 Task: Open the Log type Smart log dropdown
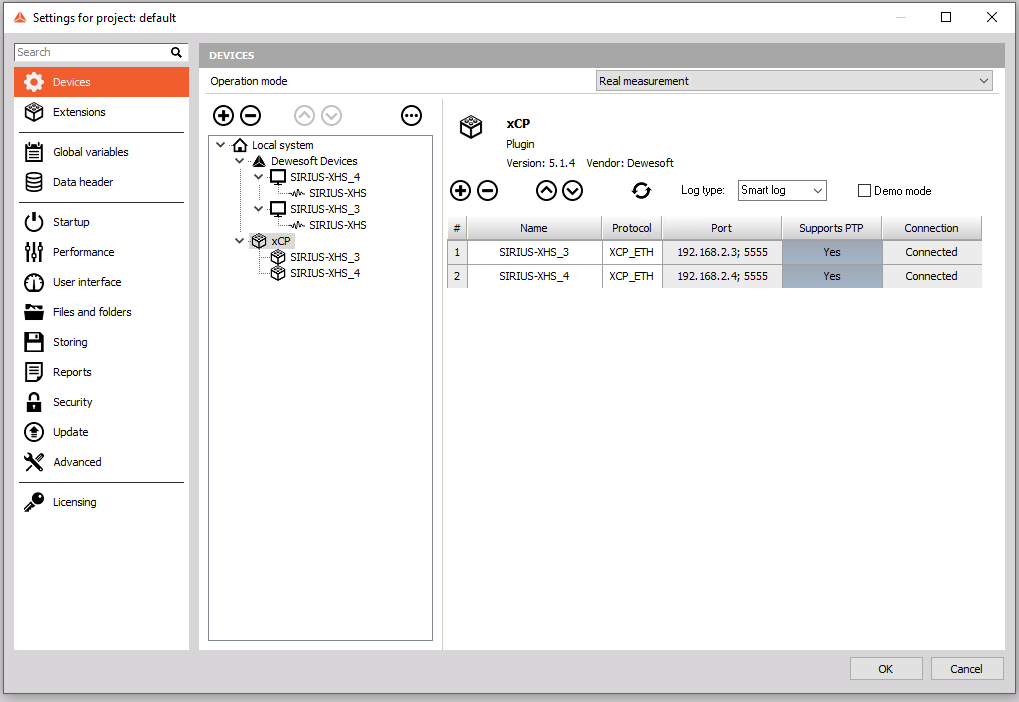tap(782, 190)
